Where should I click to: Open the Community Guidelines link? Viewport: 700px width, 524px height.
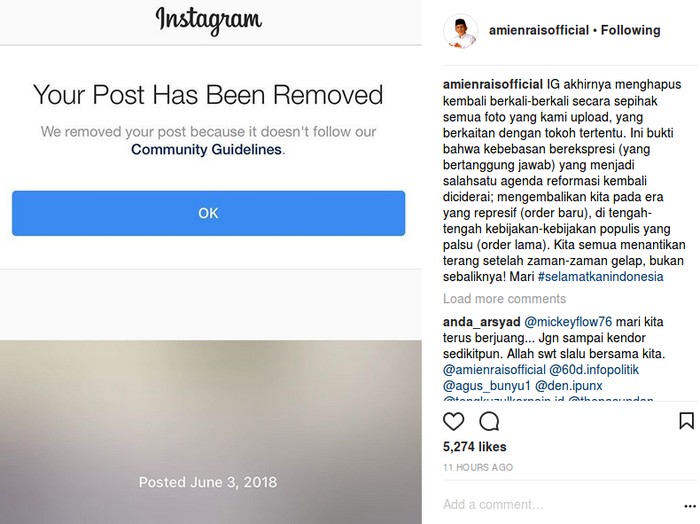coord(206,149)
